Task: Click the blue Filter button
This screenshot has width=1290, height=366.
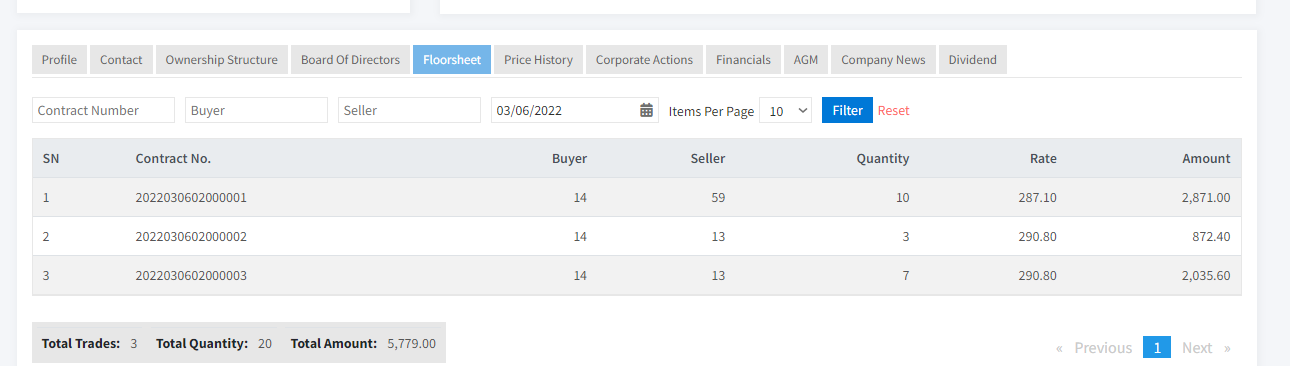Action: coord(847,110)
